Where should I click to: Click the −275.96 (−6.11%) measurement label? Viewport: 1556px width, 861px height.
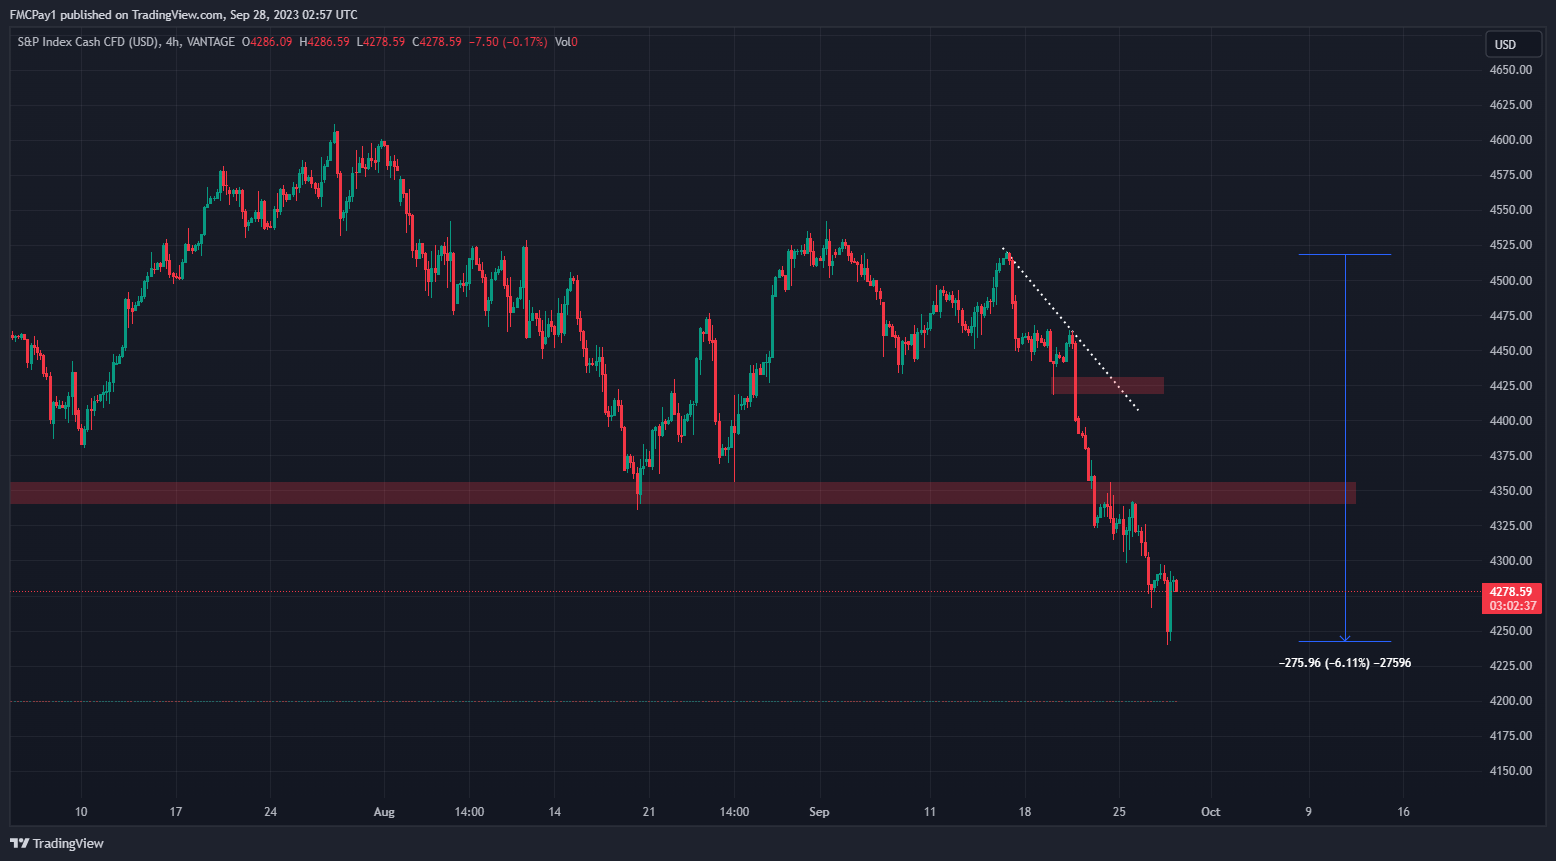[1345, 663]
